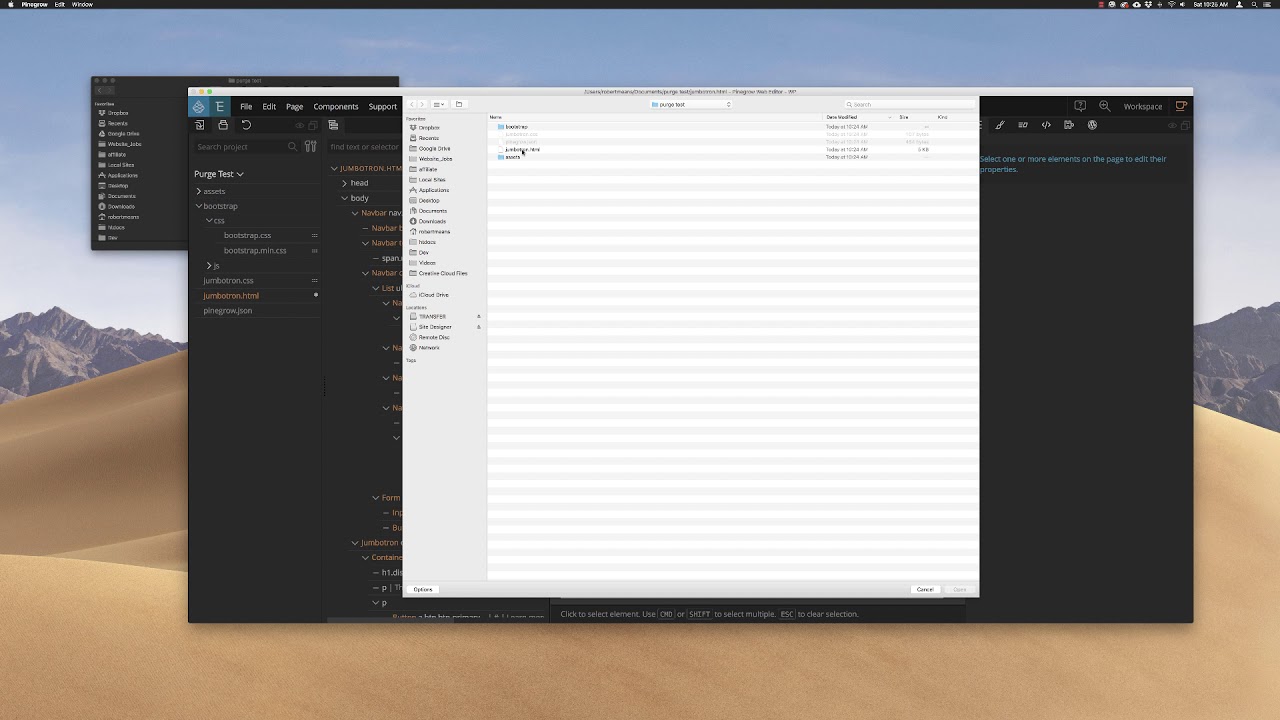This screenshot has width=1280, height=720.
Task: Click the actions icon left of WordPress icon
Action: coord(1069,125)
